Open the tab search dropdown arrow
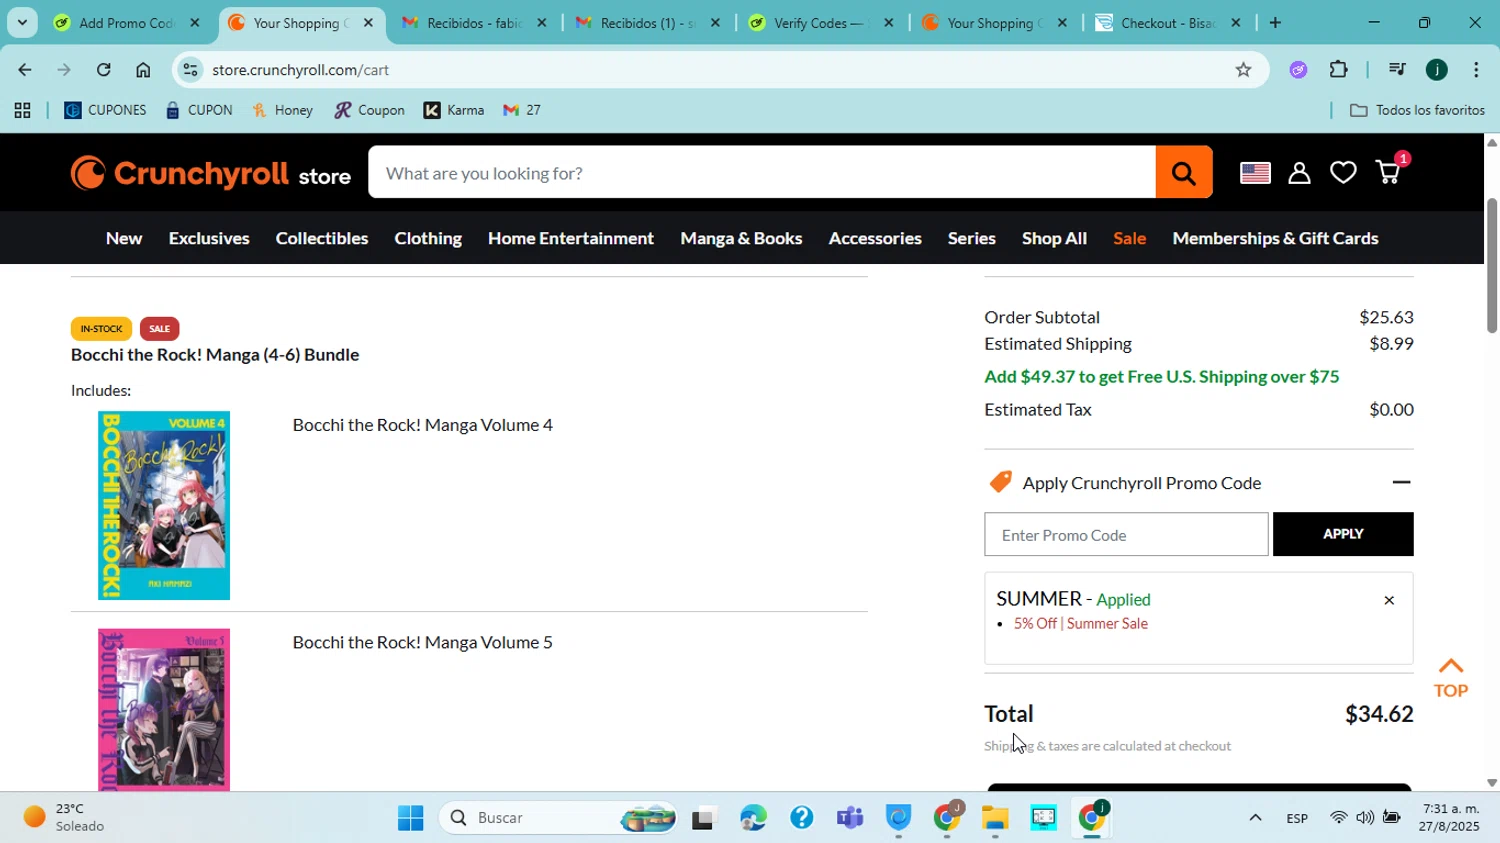The width and height of the screenshot is (1500, 843). pyautogui.click(x=22, y=22)
